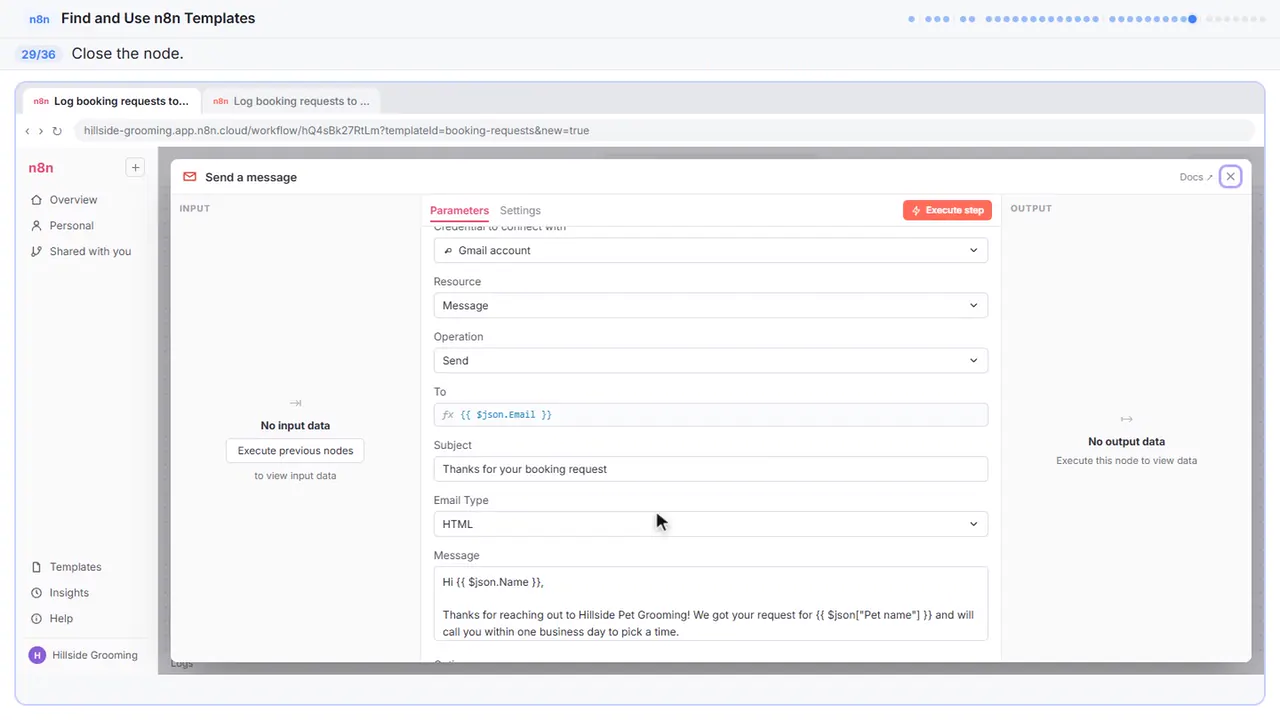Select the Parameters tab
Screen dimensions: 1280x720
coord(459,210)
